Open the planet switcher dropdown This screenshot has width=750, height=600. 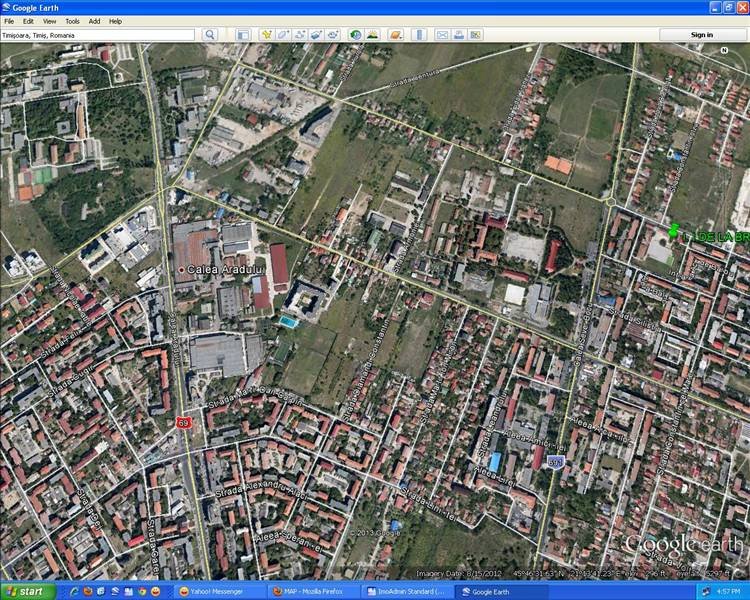[x=397, y=34]
